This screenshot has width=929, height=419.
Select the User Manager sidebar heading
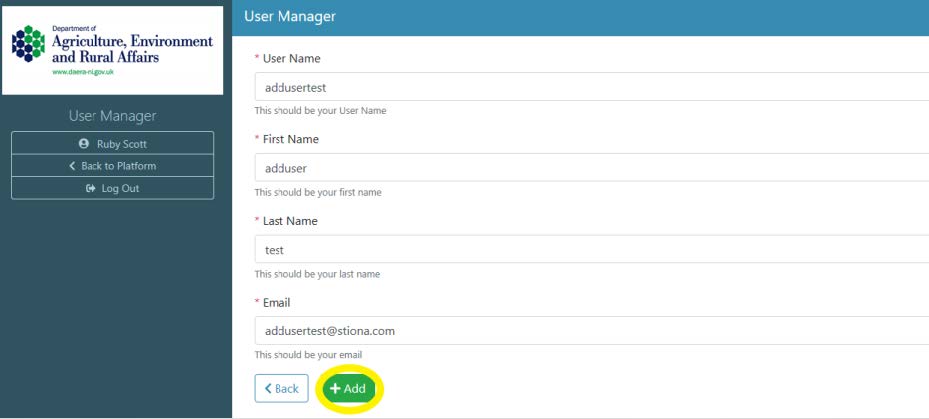(x=112, y=117)
